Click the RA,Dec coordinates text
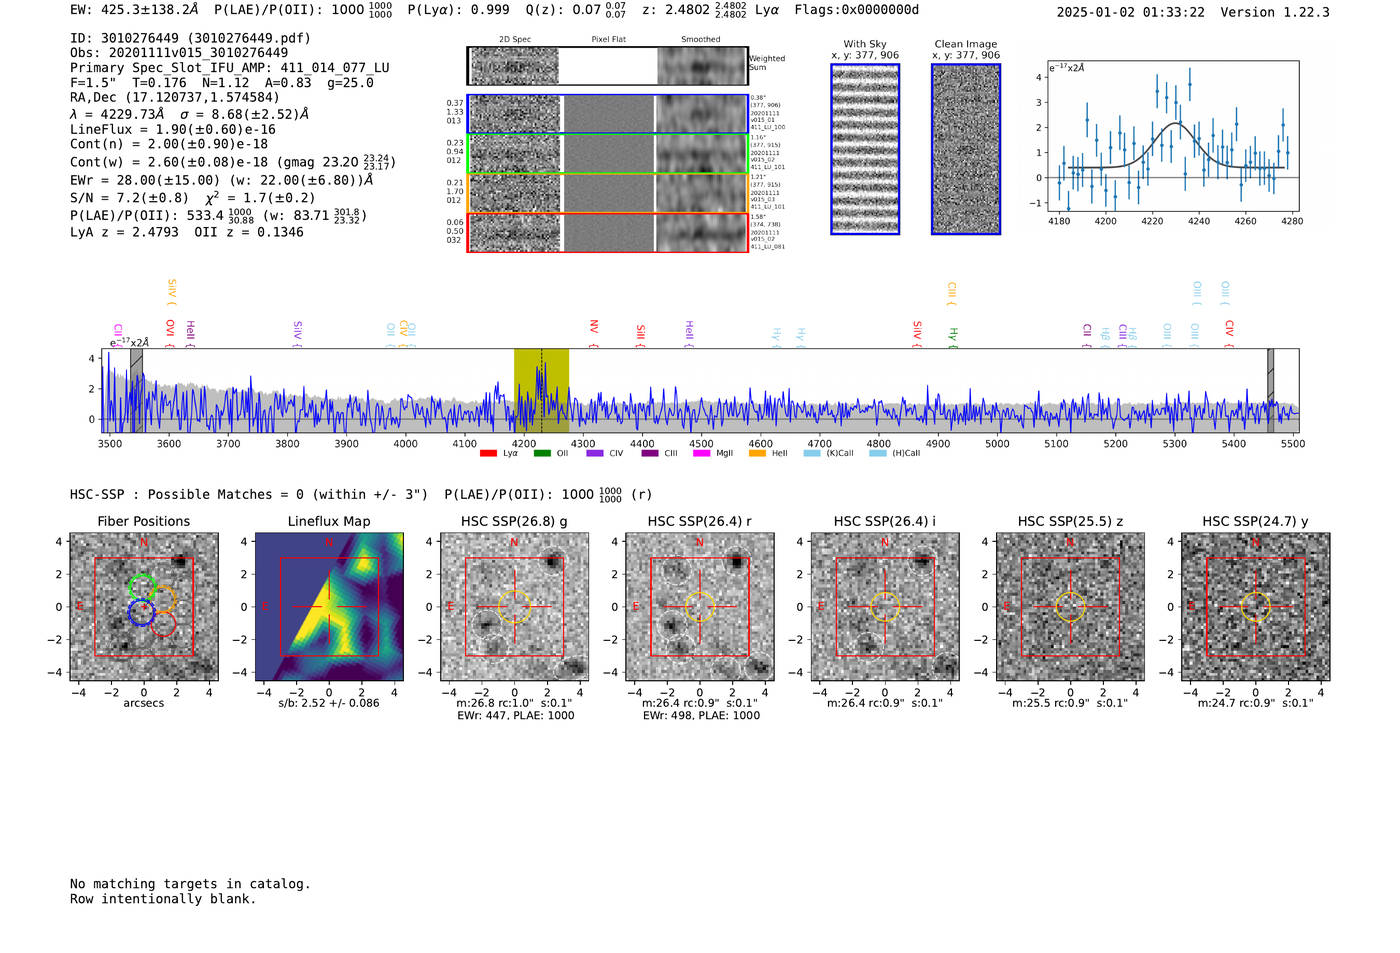 [x=175, y=98]
